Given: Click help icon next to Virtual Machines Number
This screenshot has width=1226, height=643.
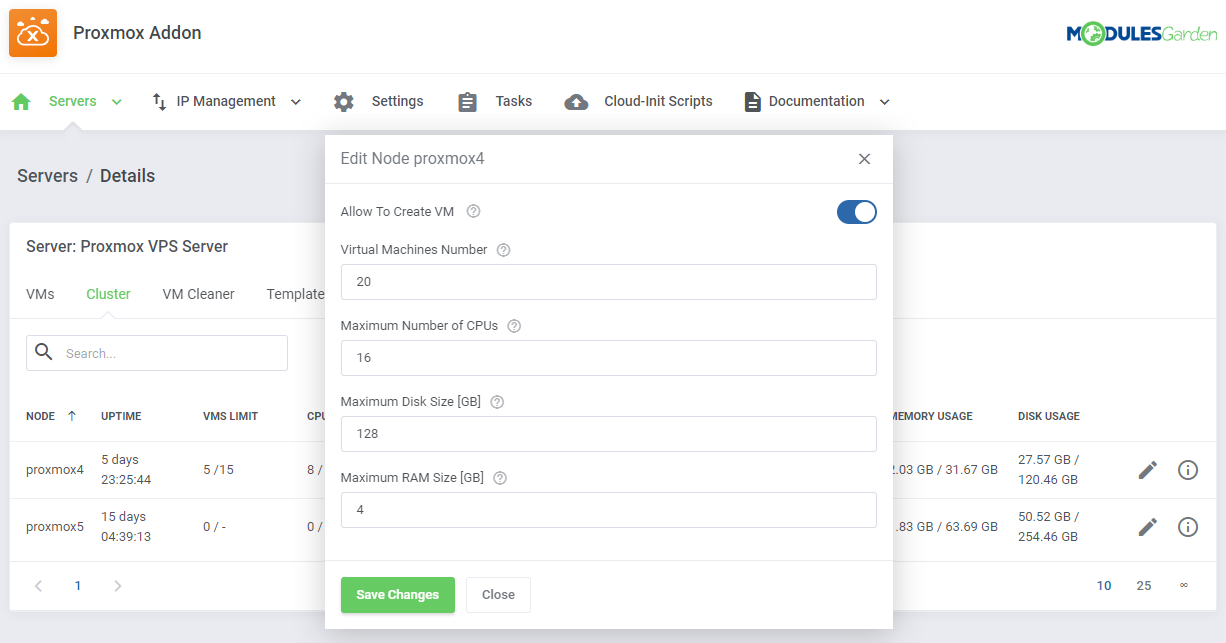Looking at the screenshot, I should click(x=503, y=250).
